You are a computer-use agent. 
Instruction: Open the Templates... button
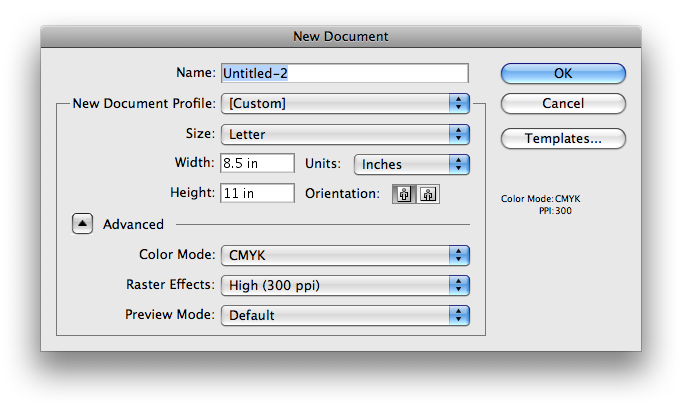coord(563,138)
